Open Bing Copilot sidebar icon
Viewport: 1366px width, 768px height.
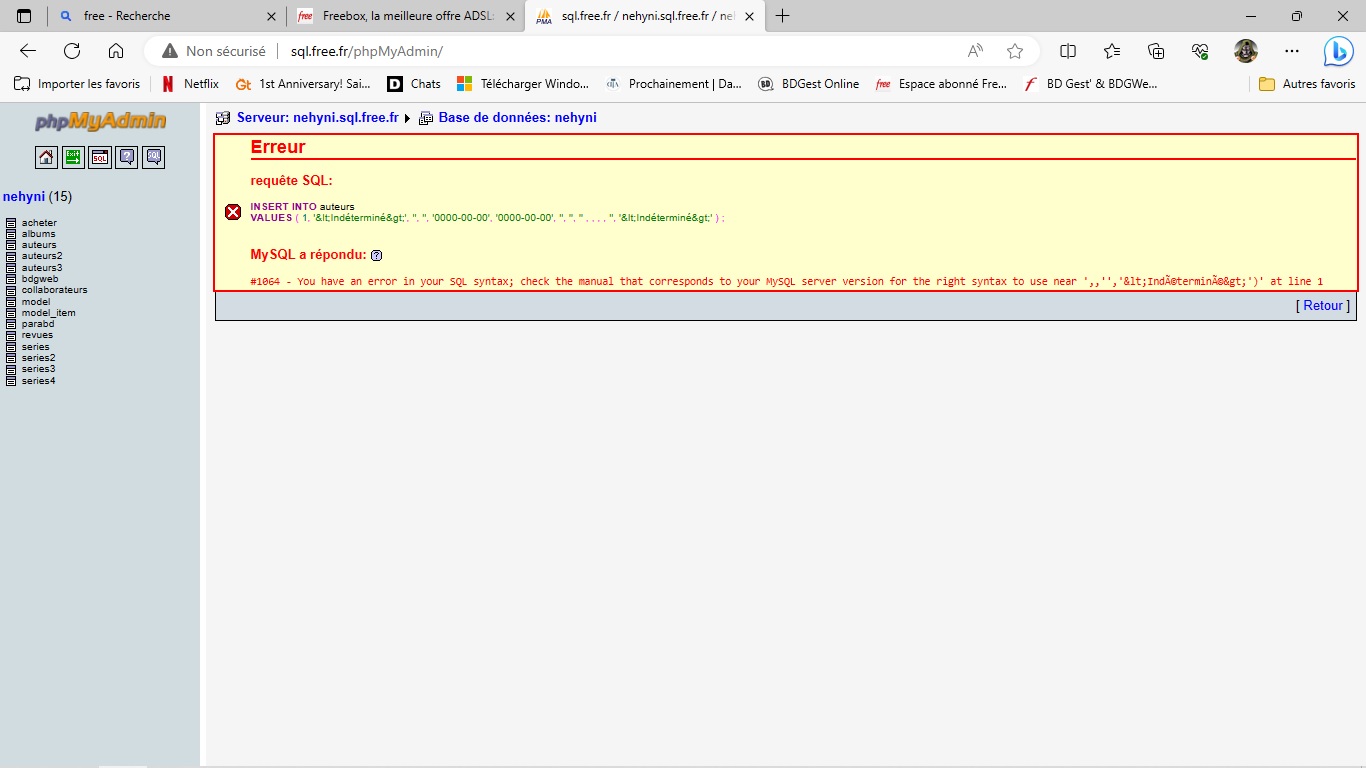click(1338, 51)
